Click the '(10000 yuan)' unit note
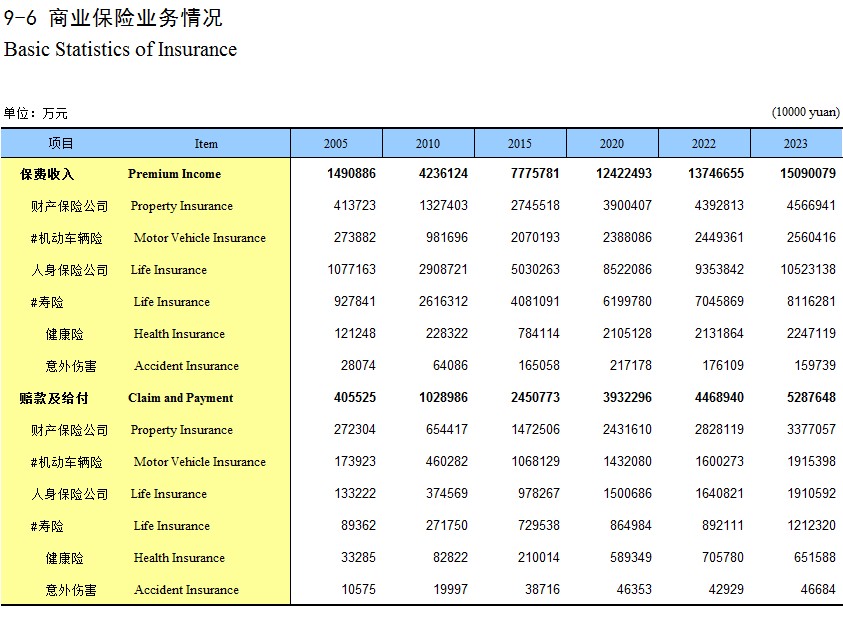The image size is (843, 638). pos(805,112)
